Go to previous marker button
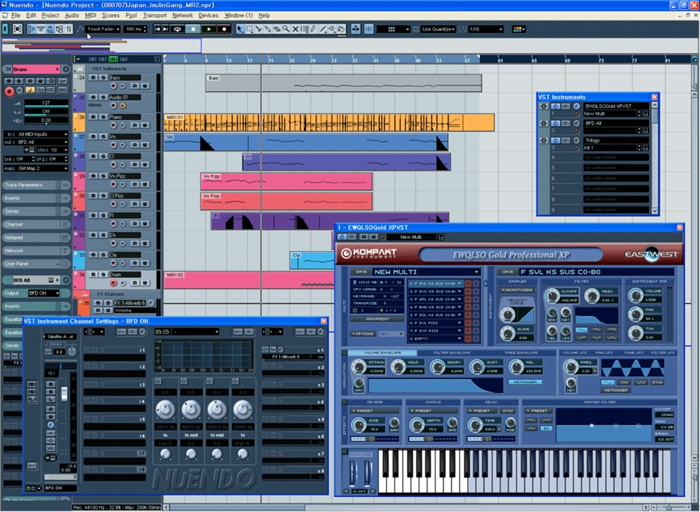 157,29
